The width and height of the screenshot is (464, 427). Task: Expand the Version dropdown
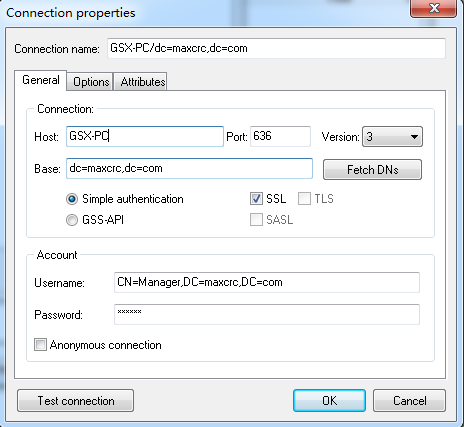(392, 137)
